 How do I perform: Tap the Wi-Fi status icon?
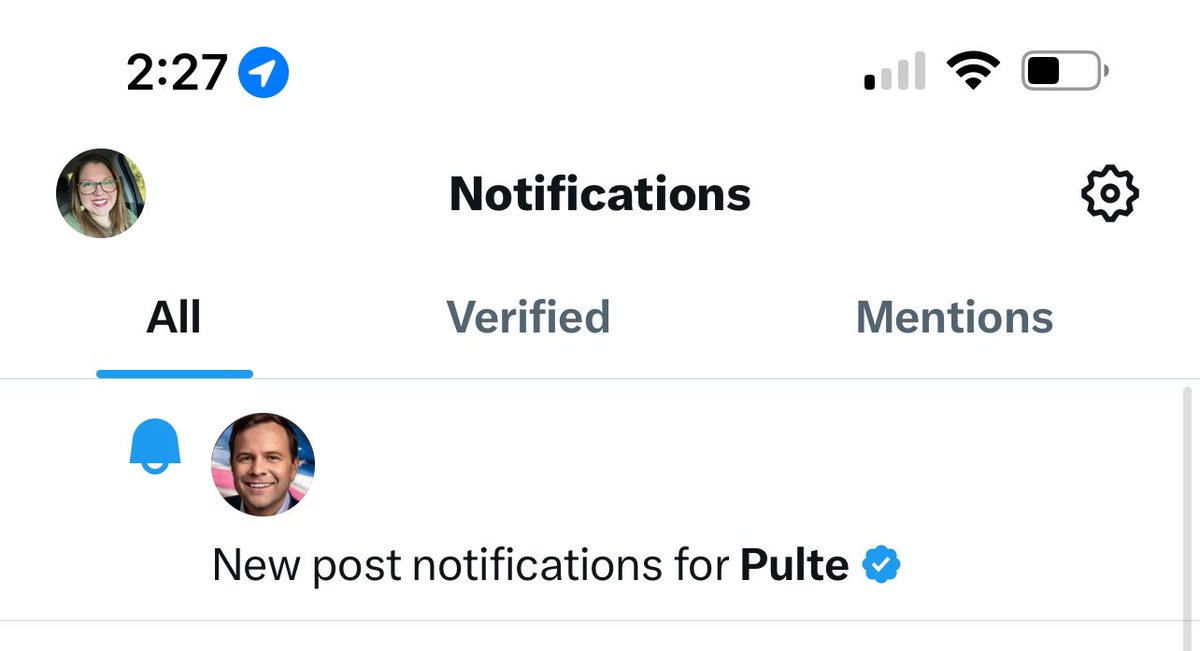coord(973,72)
